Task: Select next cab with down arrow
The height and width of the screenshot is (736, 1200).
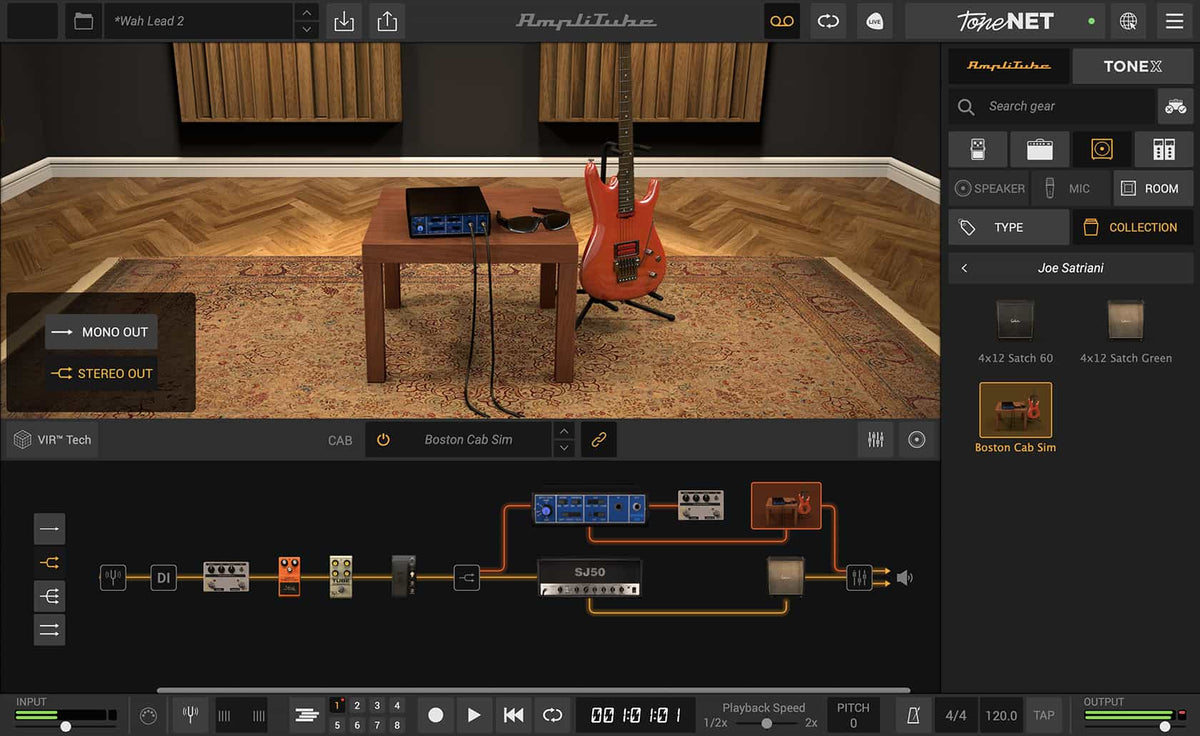Action: (x=564, y=448)
